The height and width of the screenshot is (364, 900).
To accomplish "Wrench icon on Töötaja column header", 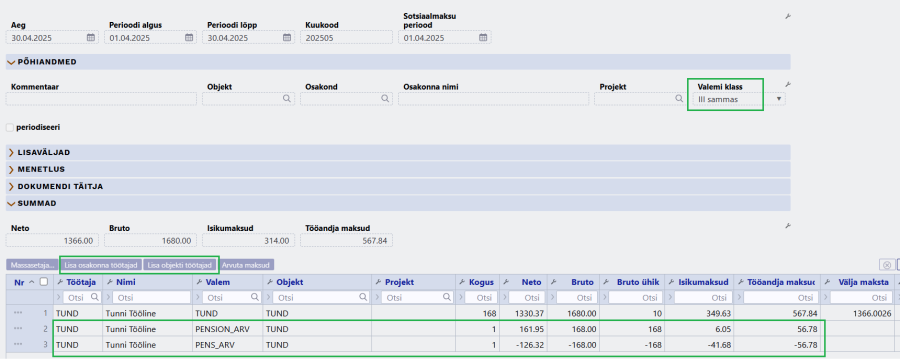I will coord(60,282).
